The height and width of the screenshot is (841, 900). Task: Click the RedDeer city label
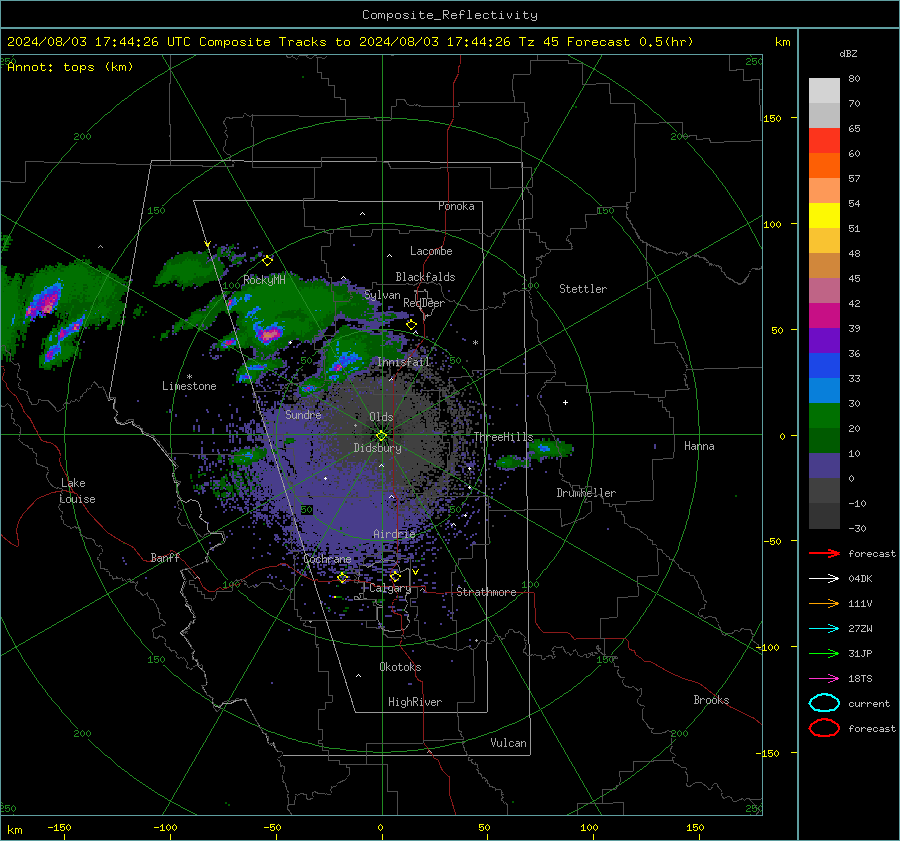pos(424,303)
